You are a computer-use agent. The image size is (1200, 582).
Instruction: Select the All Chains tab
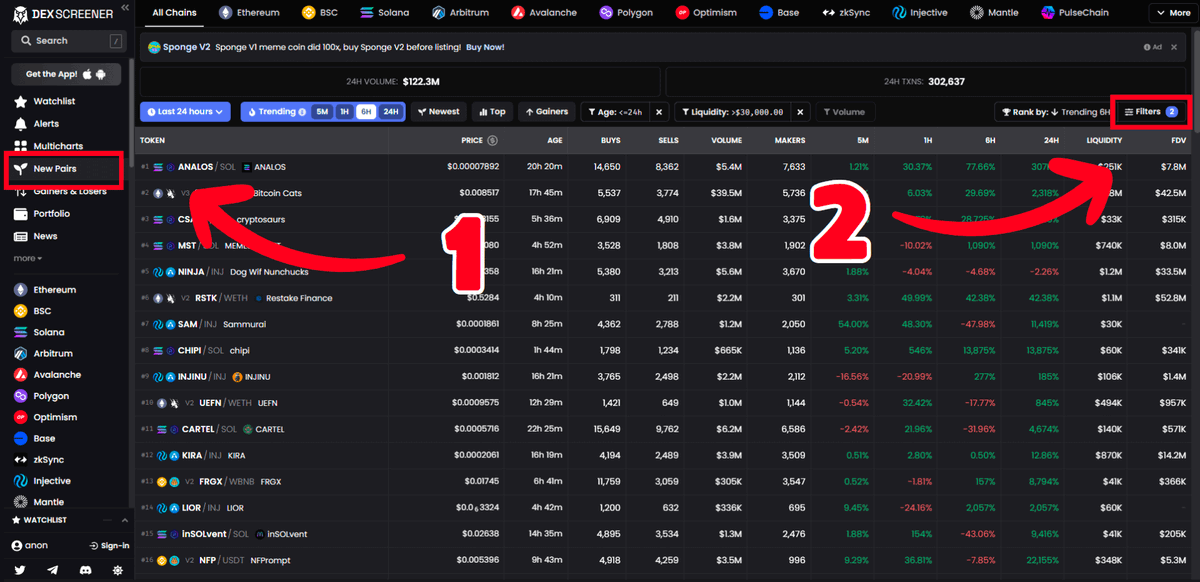[x=175, y=13]
